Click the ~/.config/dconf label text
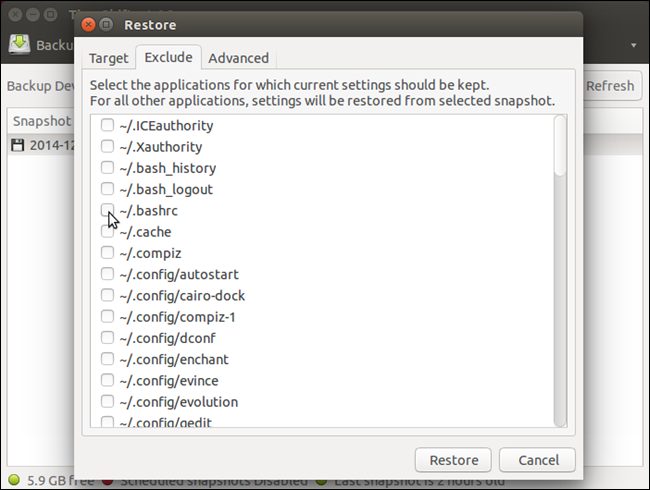 point(167,338)
